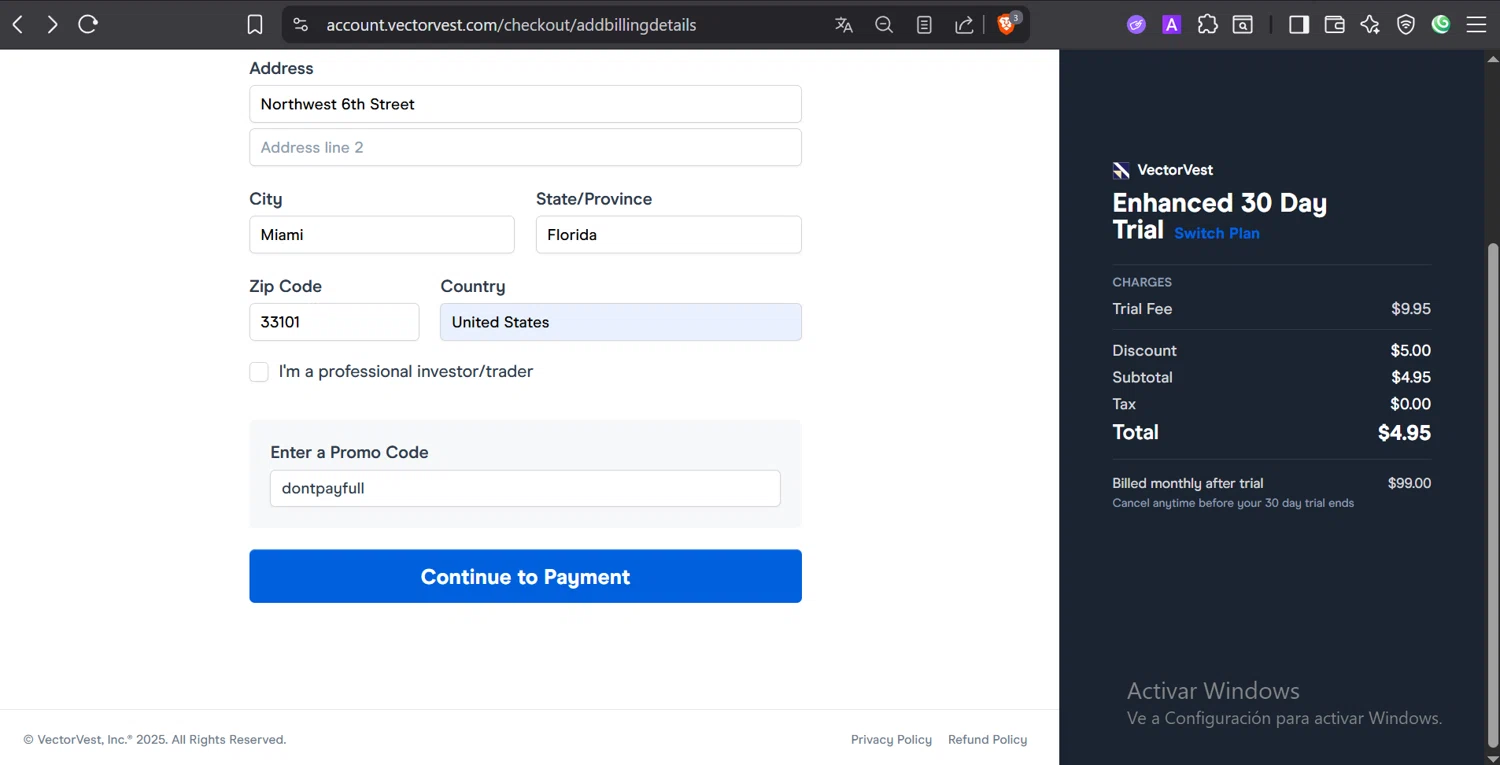Click the Address line 2 field
This screenshot has width=1500, height=765.
pyautogui.click(x=525, y=147)
